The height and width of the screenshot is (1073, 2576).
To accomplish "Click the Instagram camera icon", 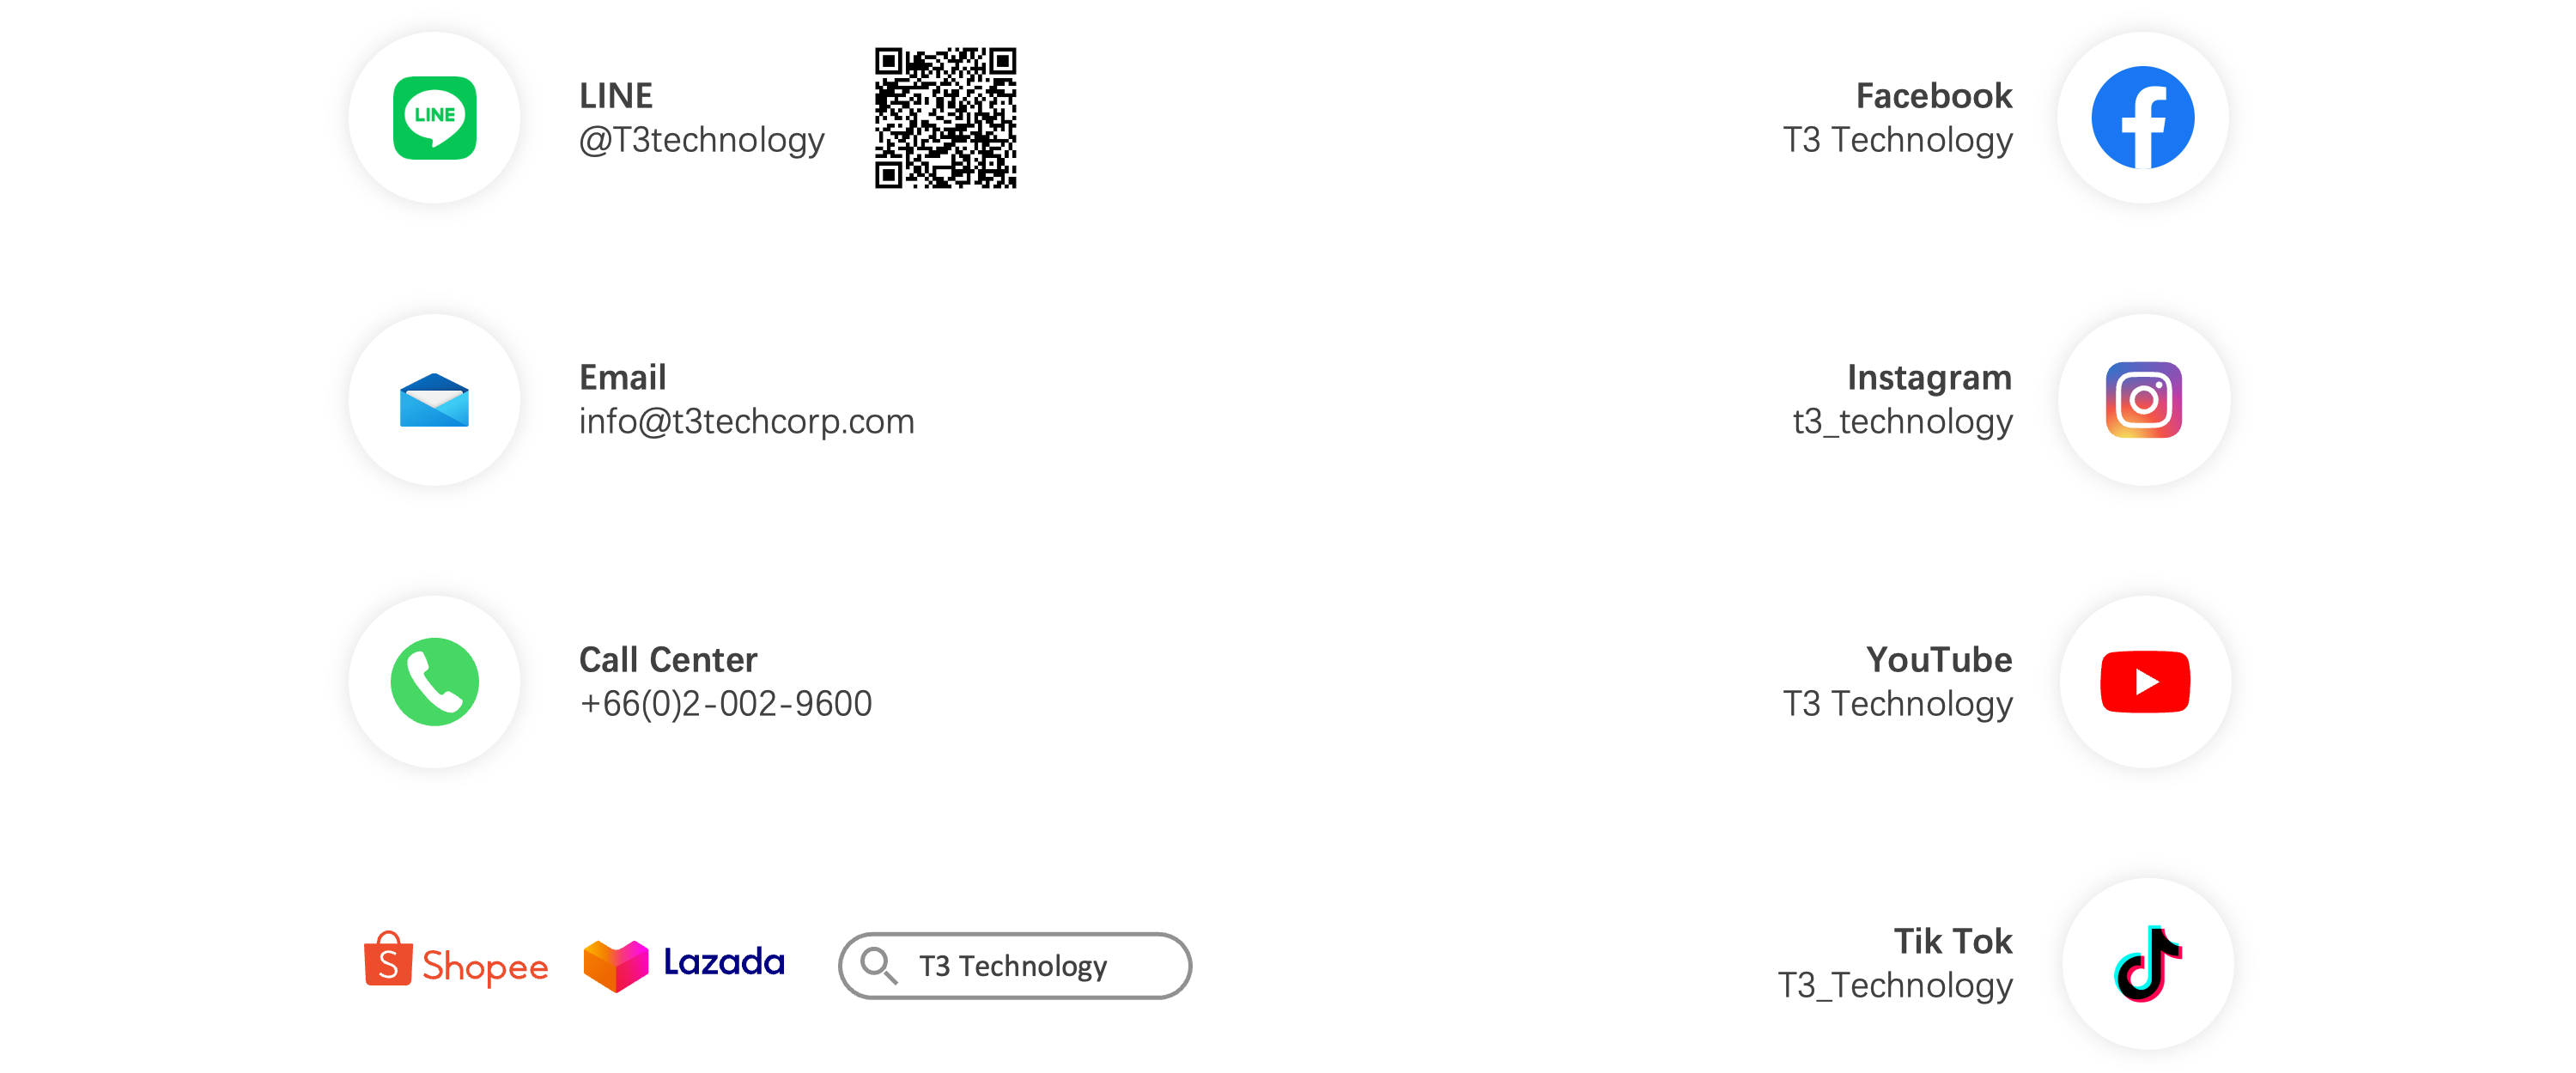I will pos(2143,400).
